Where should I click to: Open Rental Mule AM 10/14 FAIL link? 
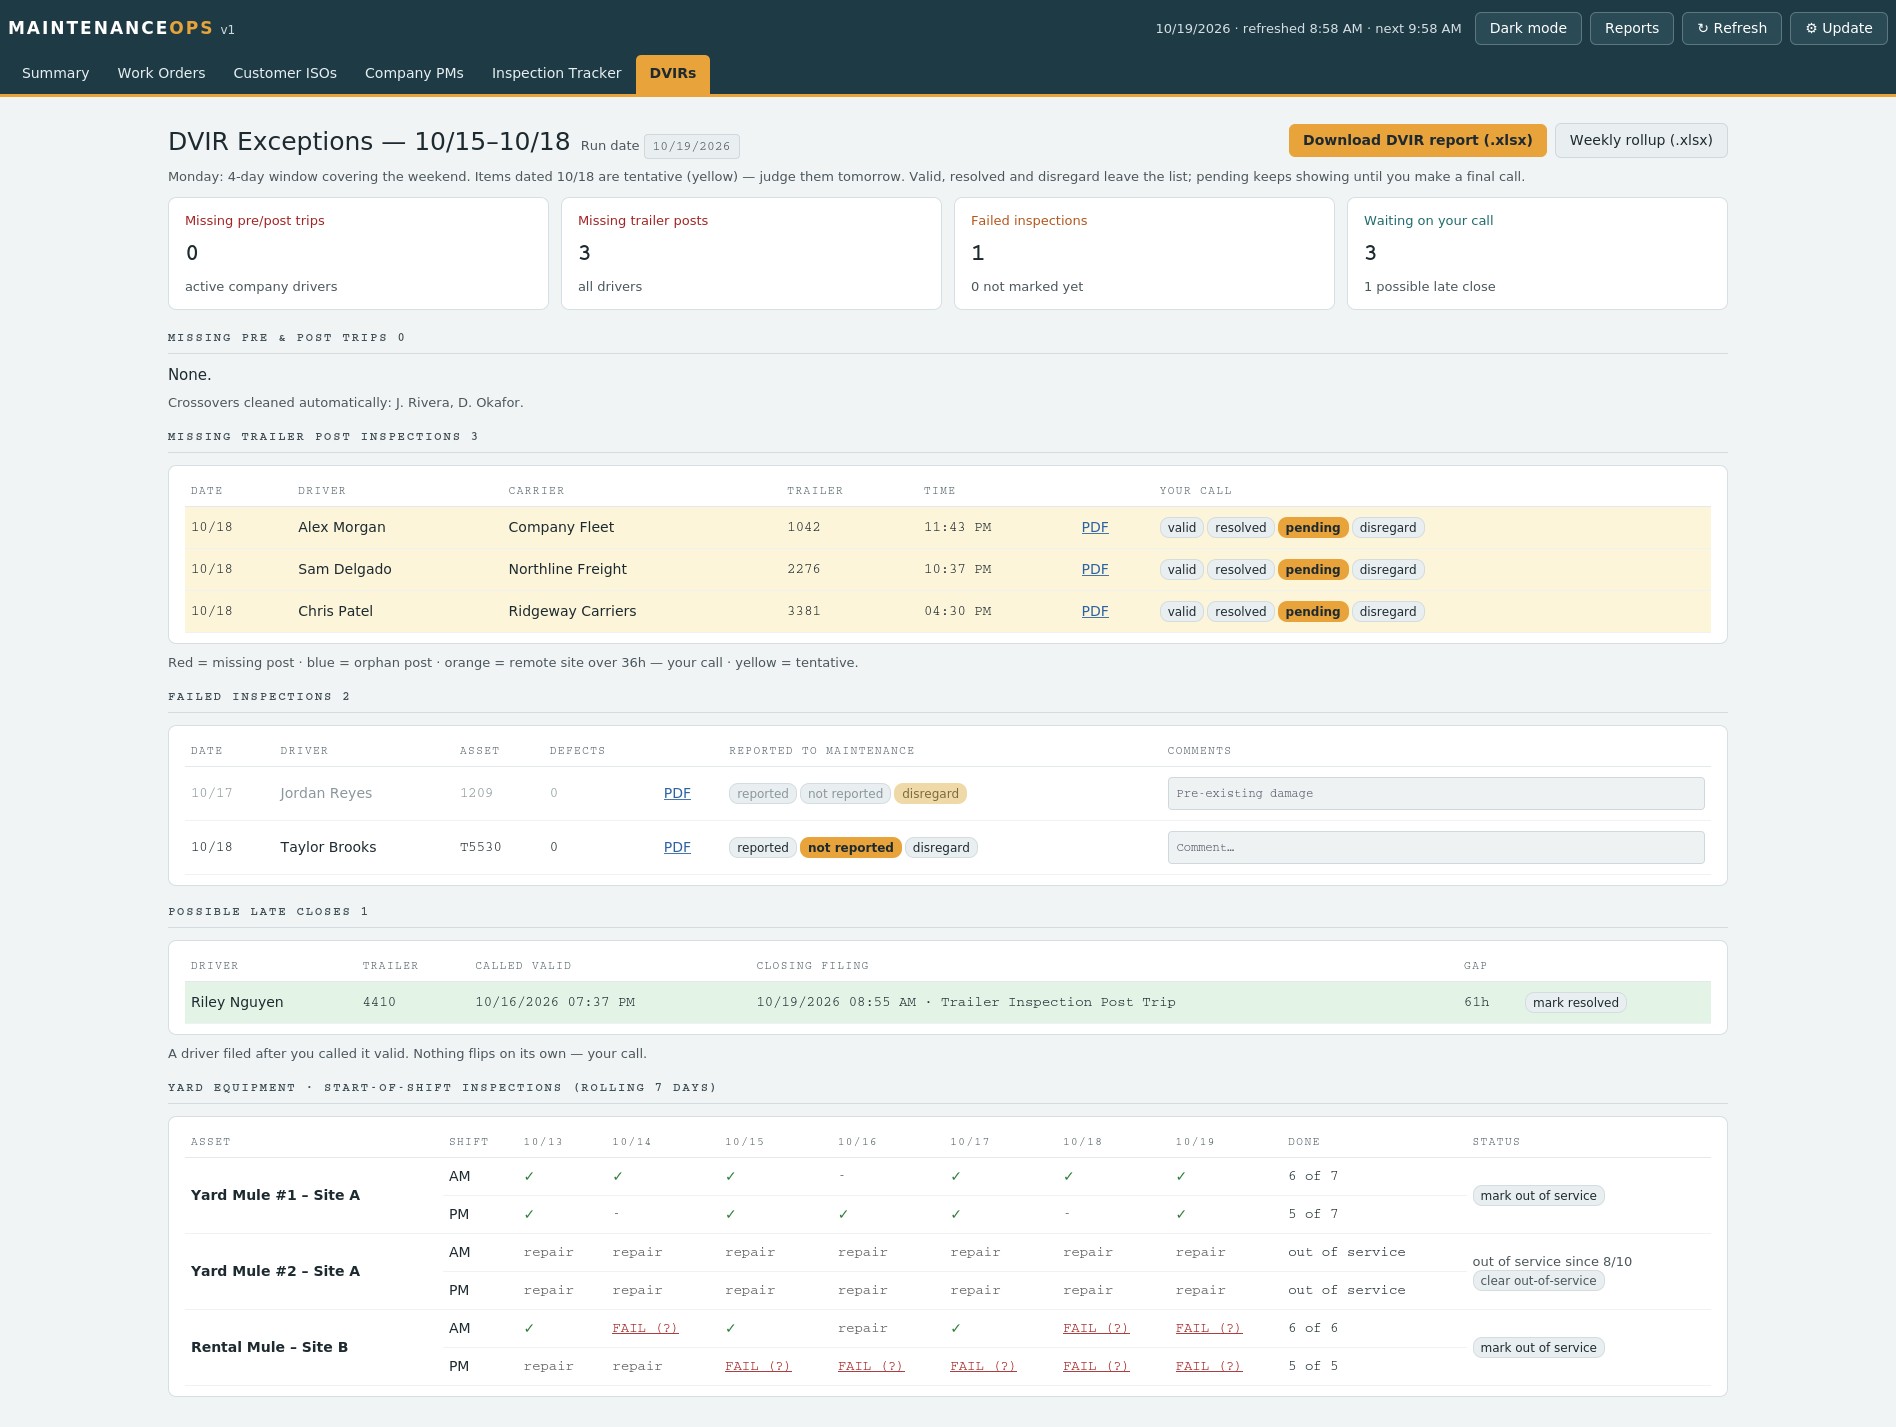(645, 1328)
